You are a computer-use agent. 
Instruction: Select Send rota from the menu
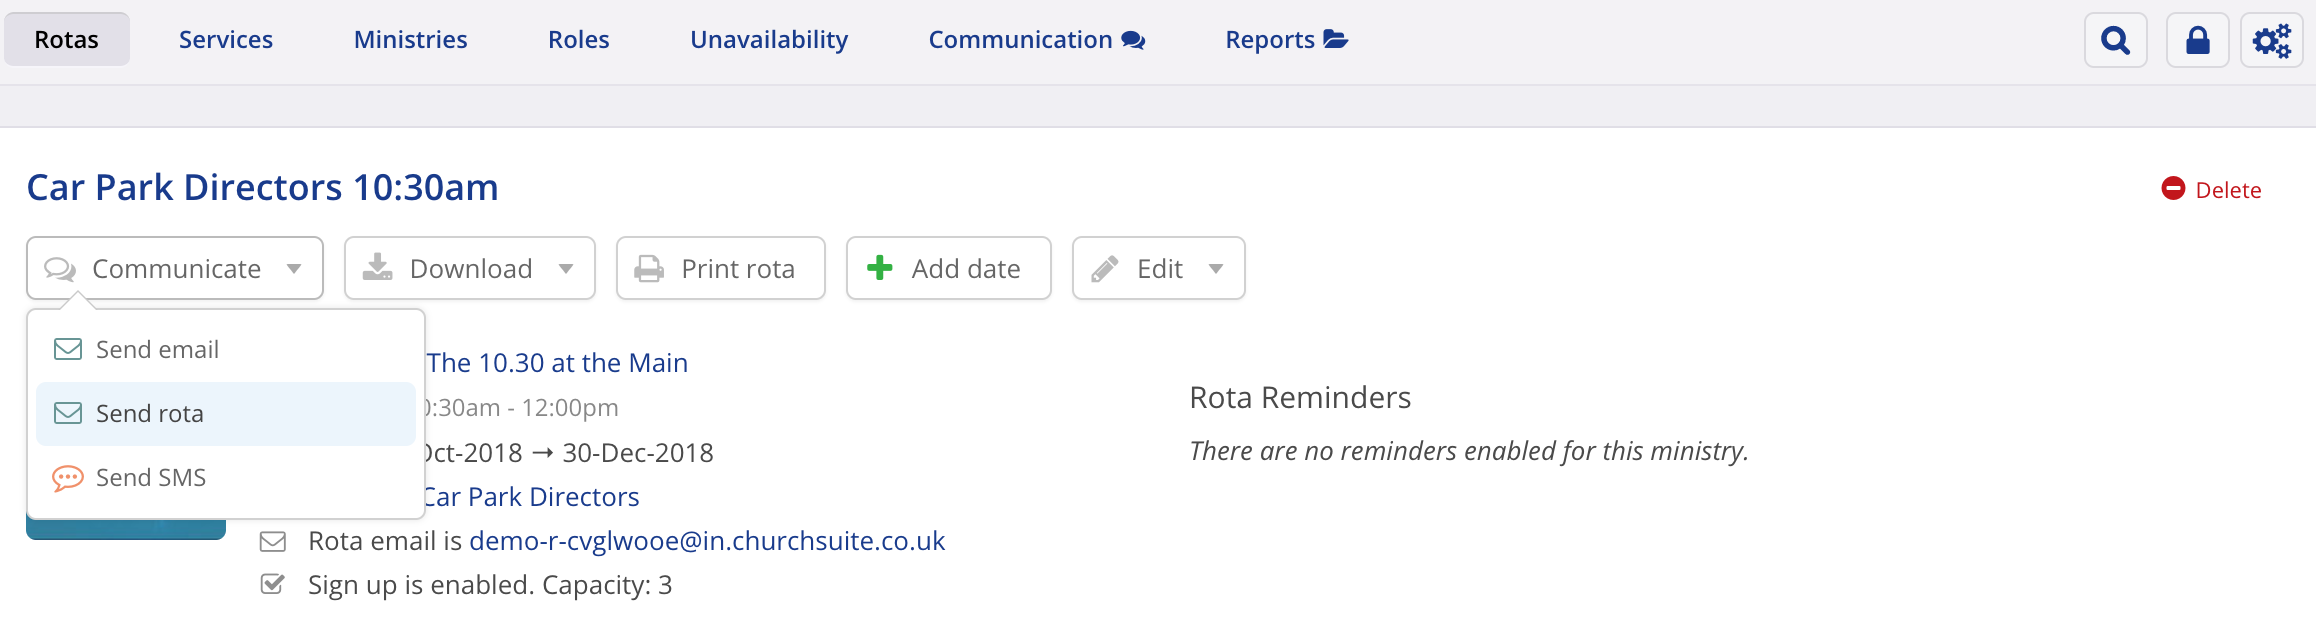click(x=150, y=414)
